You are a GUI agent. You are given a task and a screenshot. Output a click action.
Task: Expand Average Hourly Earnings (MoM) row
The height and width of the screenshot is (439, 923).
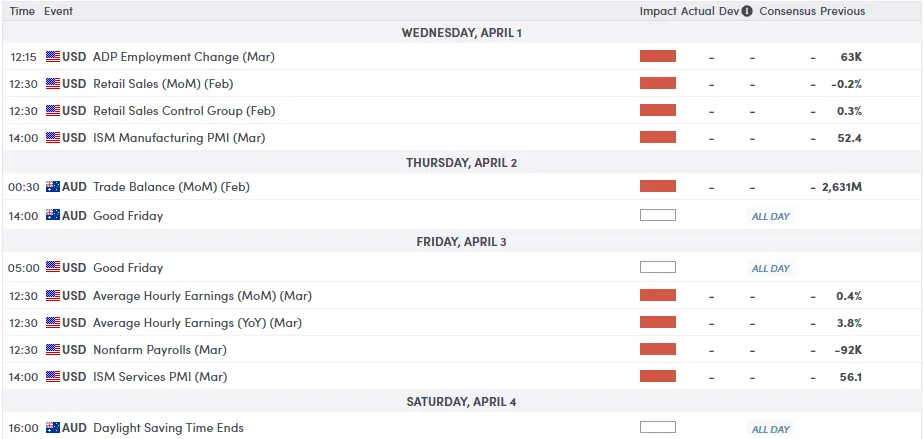[199, 296]
